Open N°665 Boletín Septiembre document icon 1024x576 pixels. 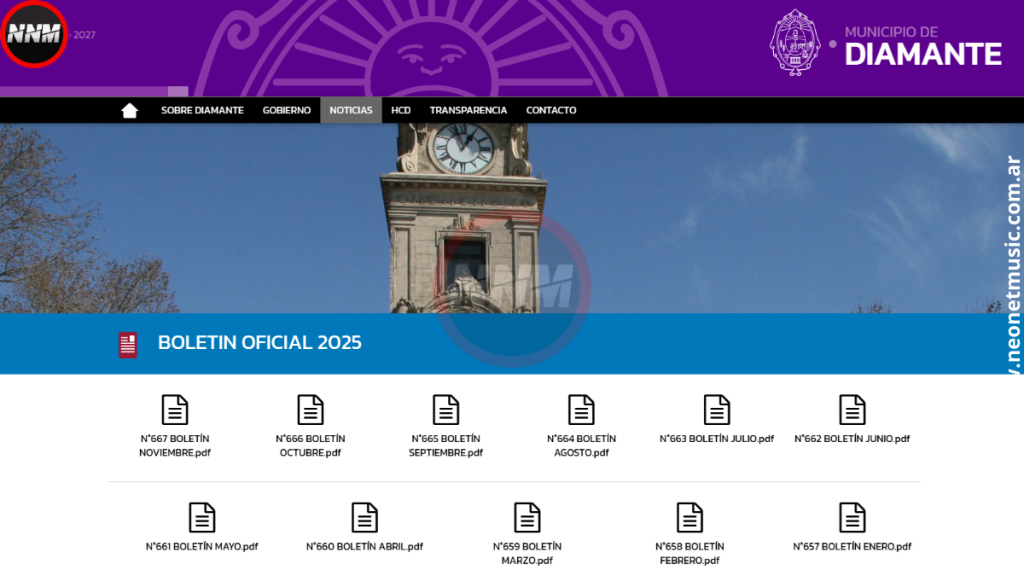point(446,409)
